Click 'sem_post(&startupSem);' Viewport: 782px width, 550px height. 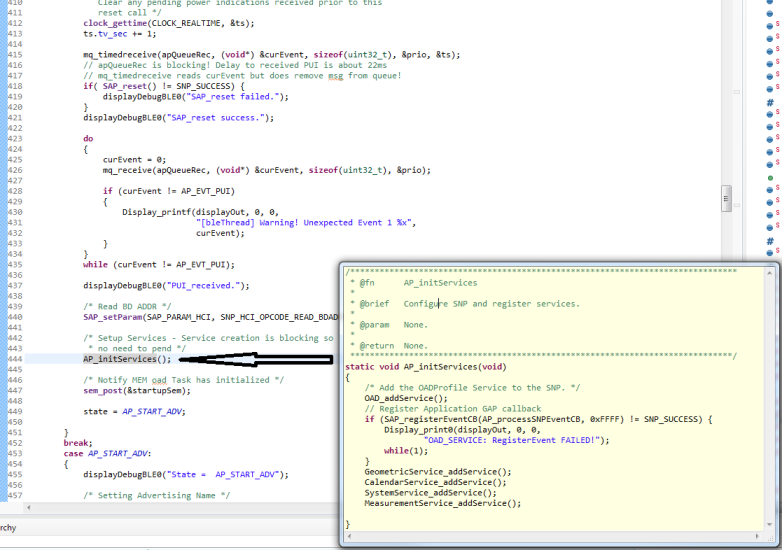point(137,390)
